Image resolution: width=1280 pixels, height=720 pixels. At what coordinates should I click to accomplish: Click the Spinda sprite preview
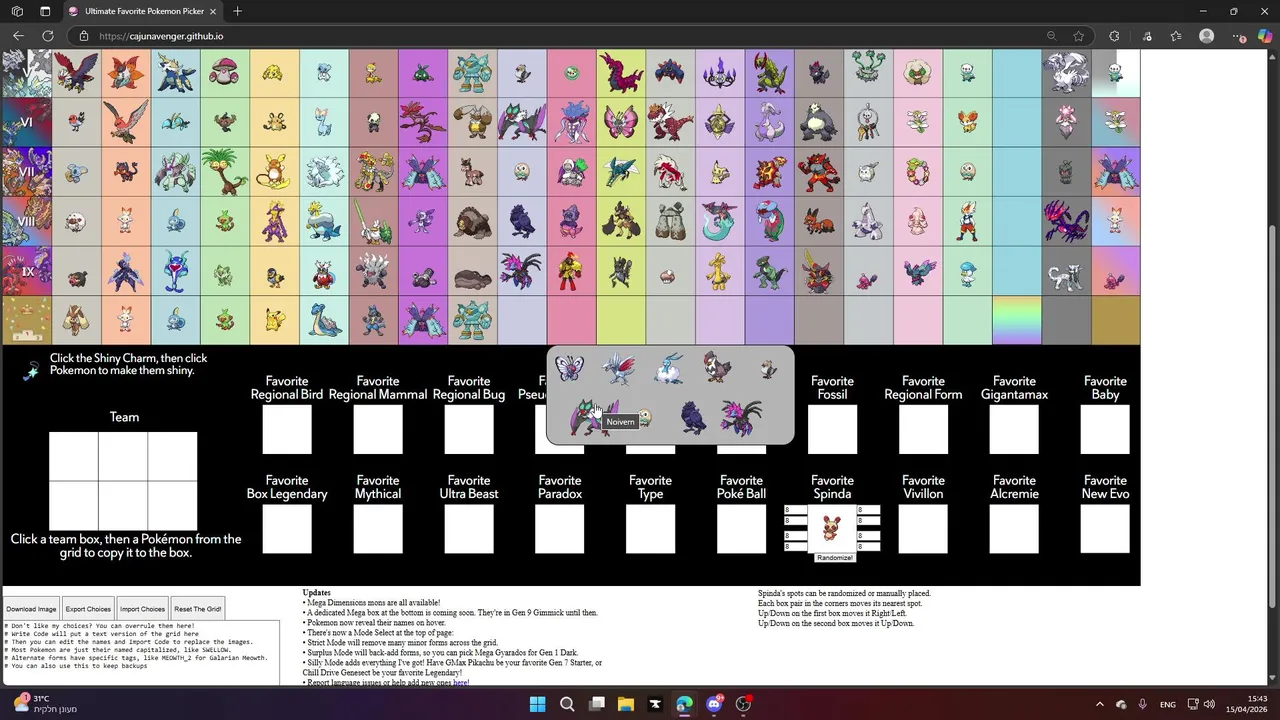tap(832, 529)
